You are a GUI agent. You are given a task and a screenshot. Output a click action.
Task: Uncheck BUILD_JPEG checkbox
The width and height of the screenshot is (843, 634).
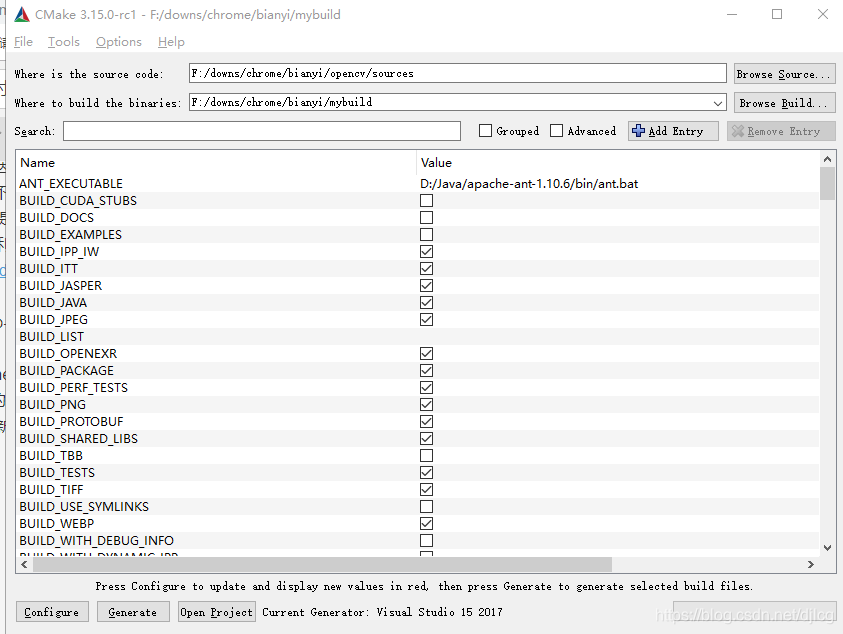426,319
